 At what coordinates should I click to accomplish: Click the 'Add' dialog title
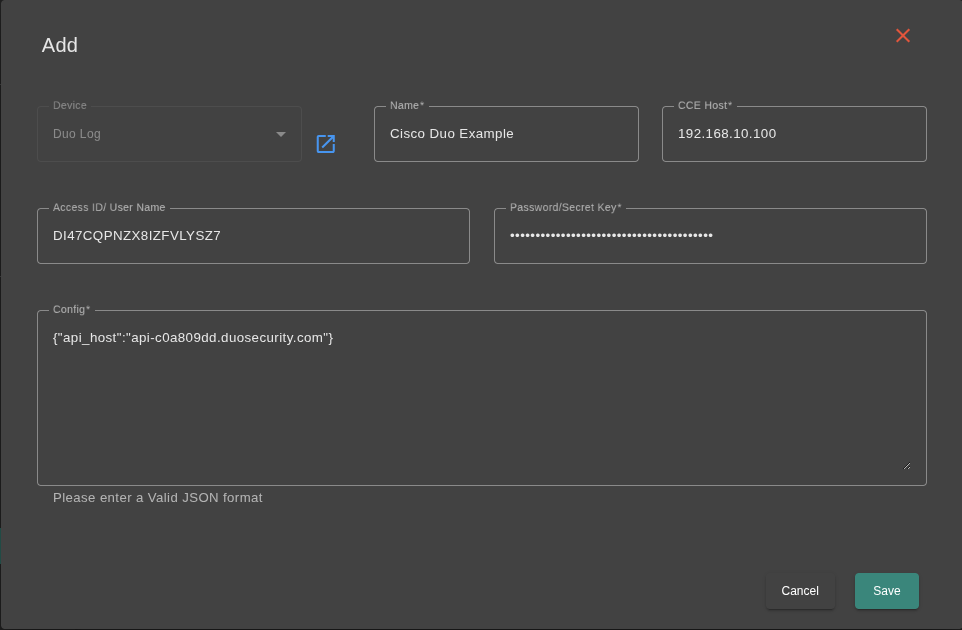[60, 45]
